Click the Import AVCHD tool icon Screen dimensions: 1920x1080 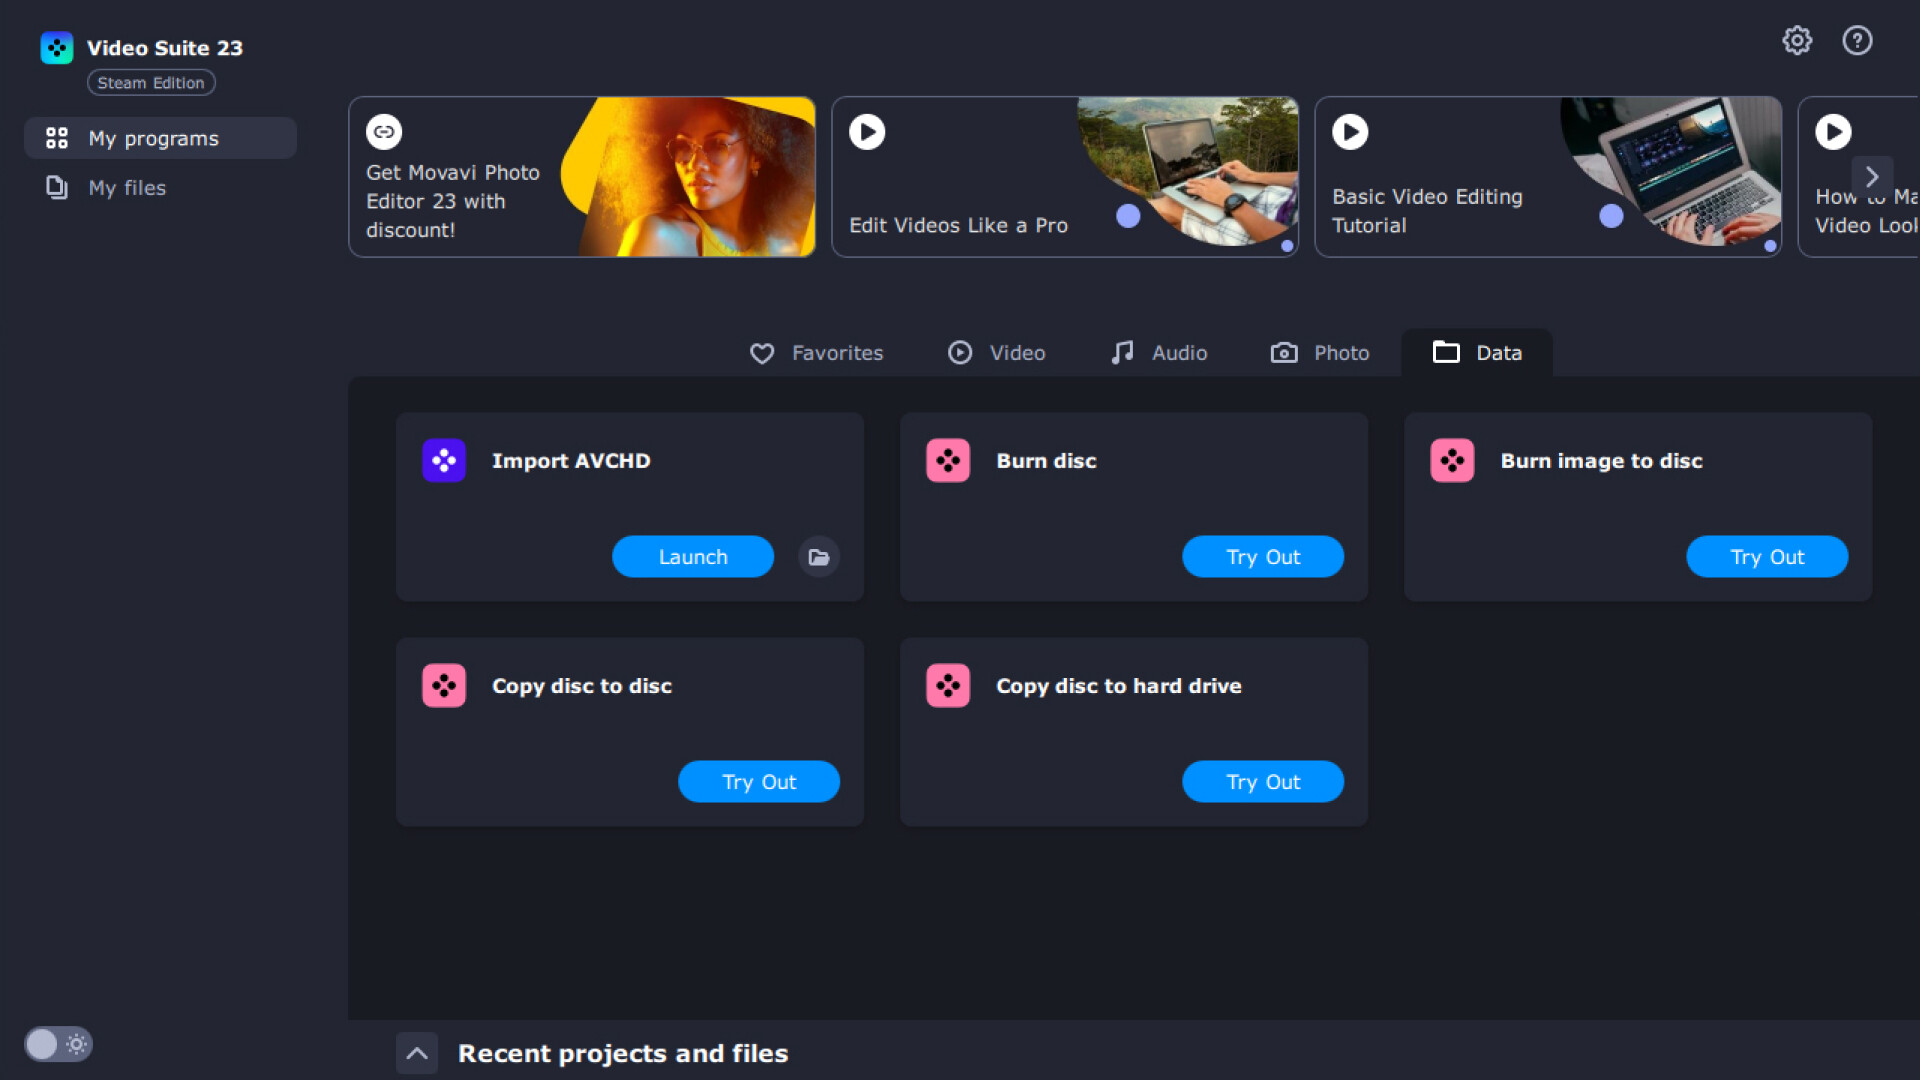click(x=444, y=460)
